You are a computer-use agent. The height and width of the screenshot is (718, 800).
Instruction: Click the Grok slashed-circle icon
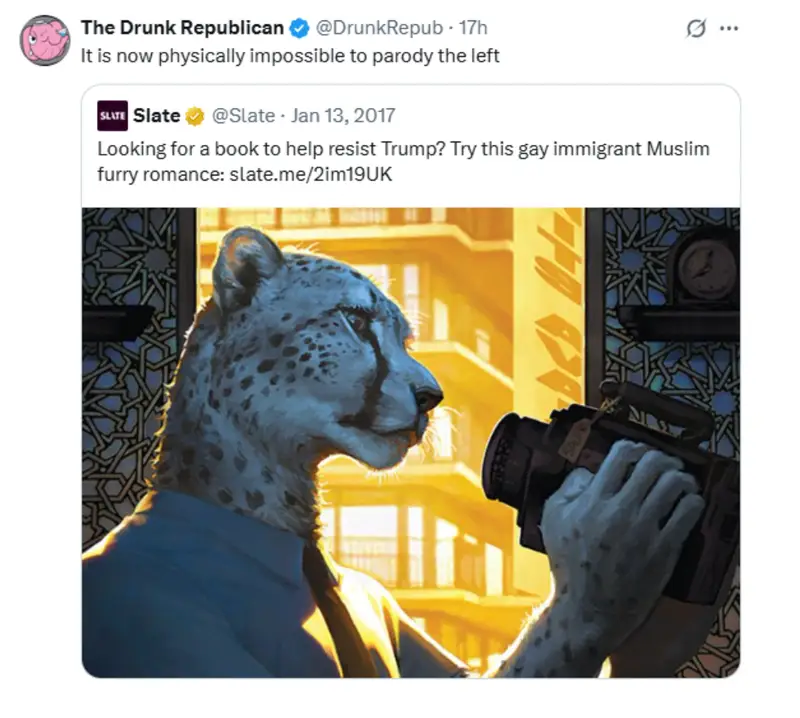[x=696, y=29]
